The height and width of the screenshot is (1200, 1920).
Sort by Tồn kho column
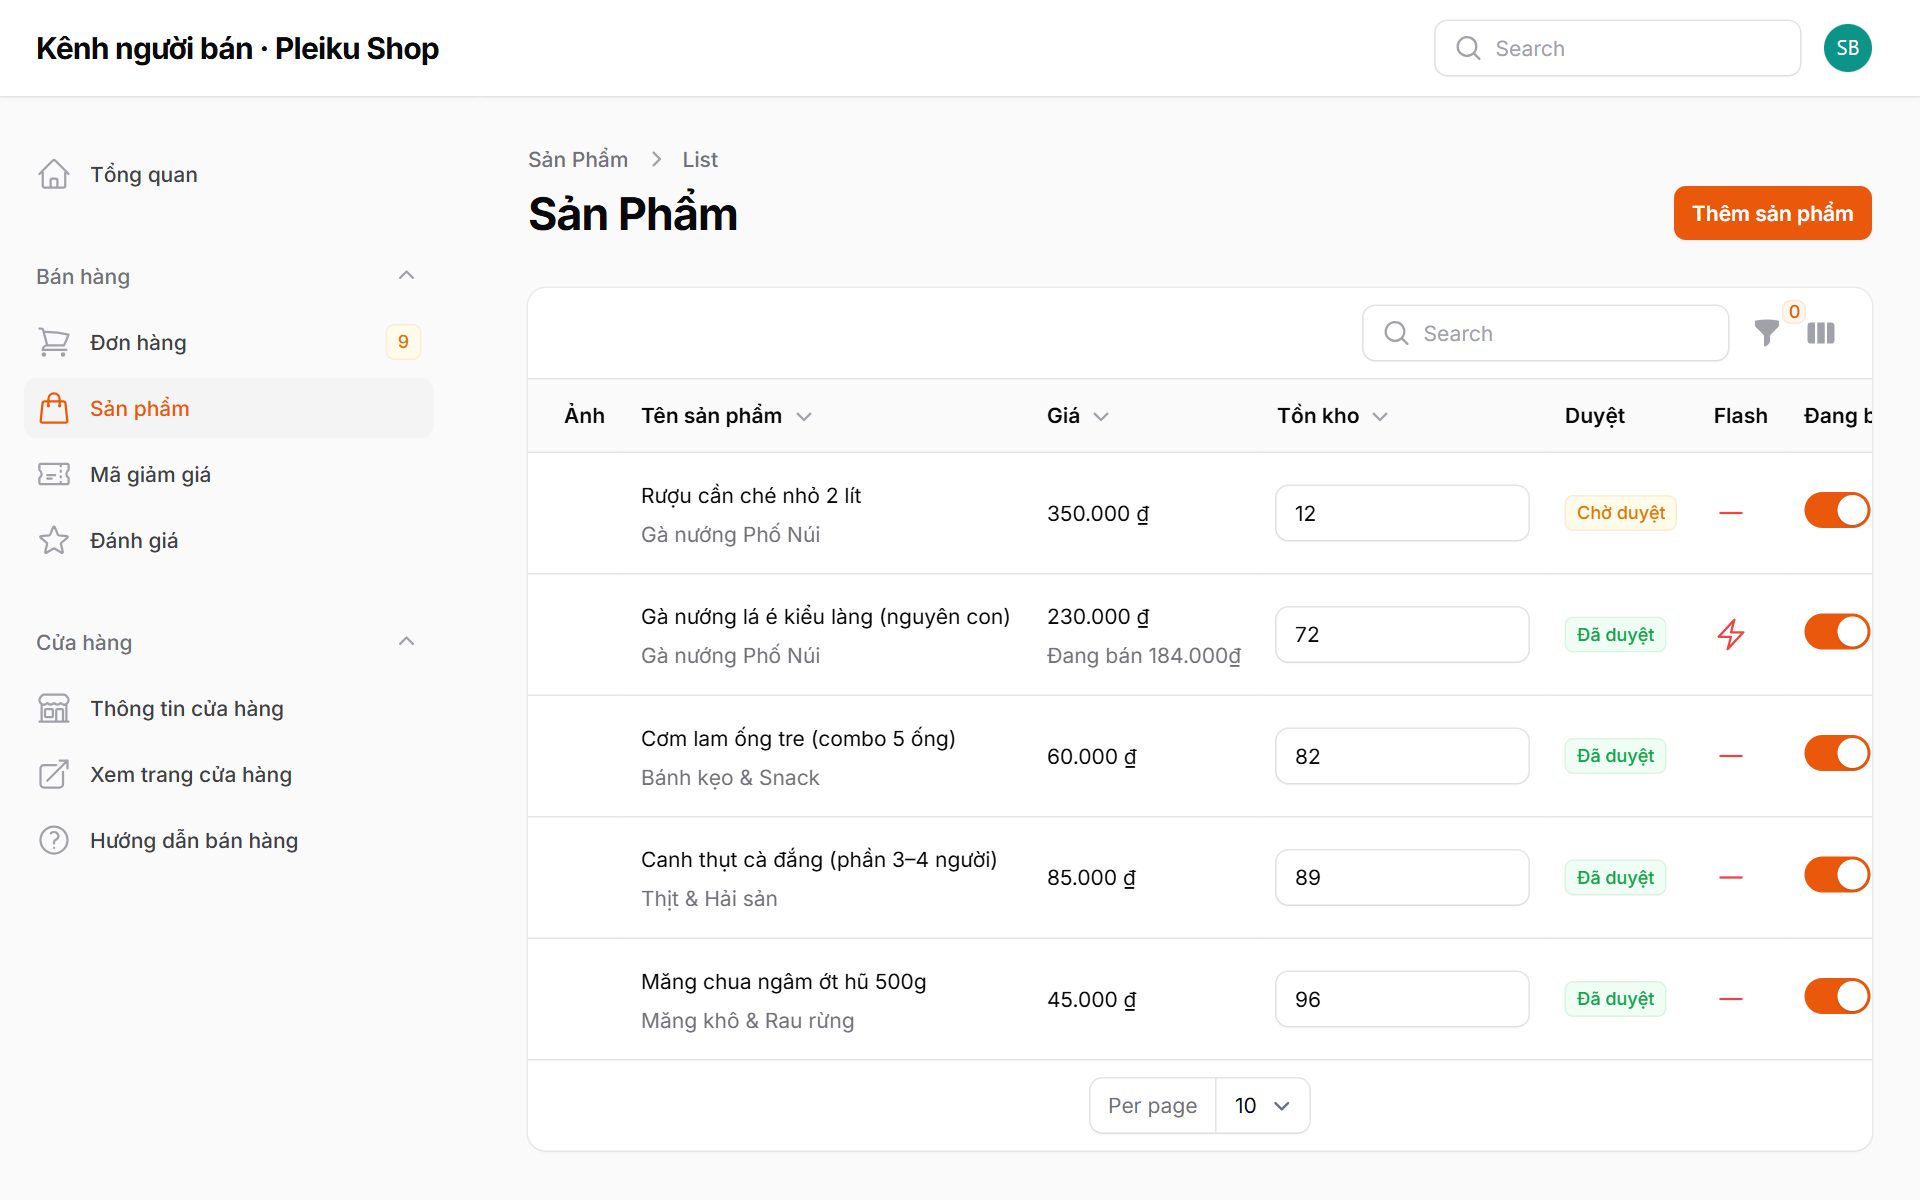[x=1332, y=416]
